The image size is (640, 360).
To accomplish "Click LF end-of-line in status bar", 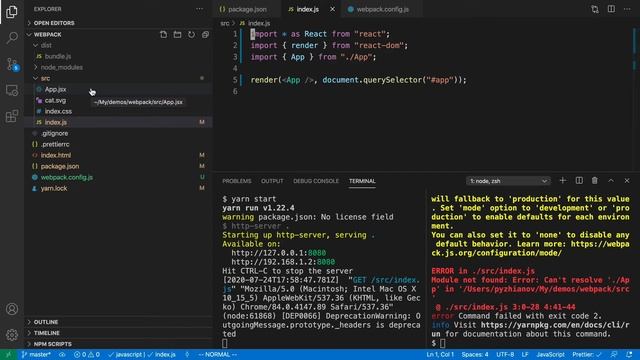I will point(525,354).
